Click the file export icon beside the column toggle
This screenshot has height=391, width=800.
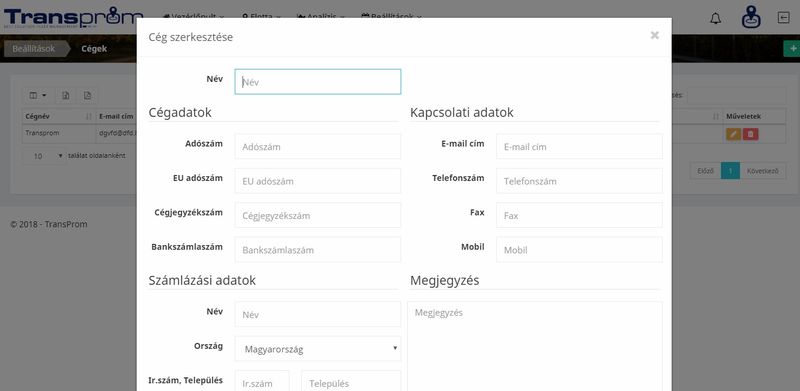(x=65, y=95)
